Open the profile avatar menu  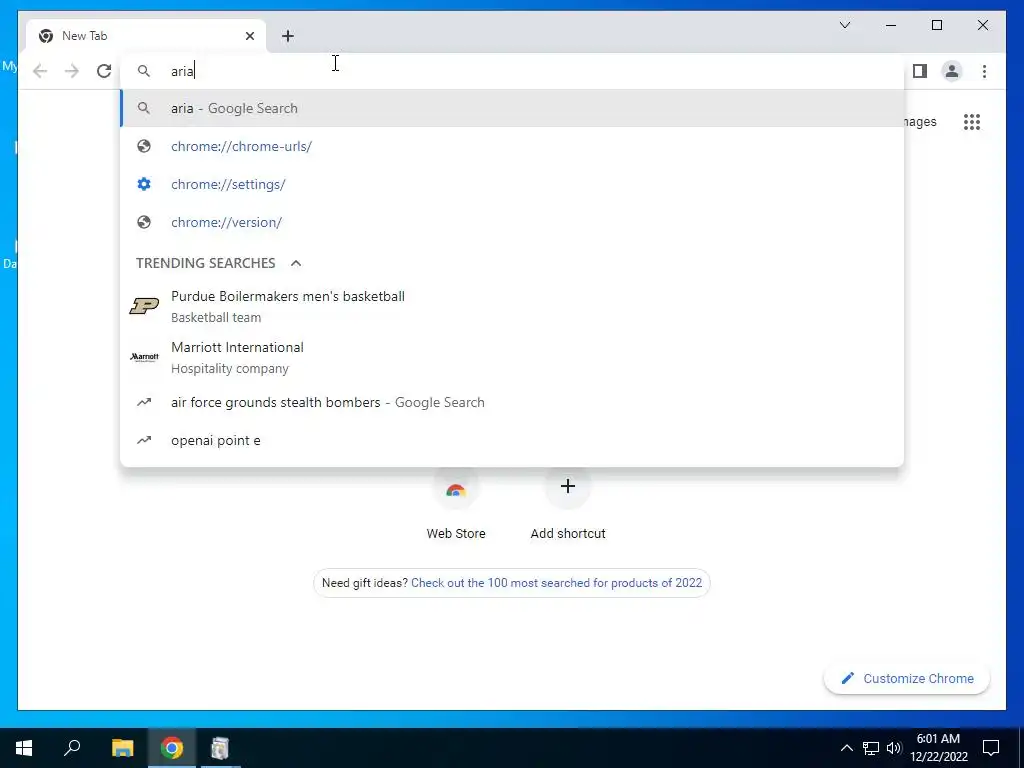(x=952, y=71)
